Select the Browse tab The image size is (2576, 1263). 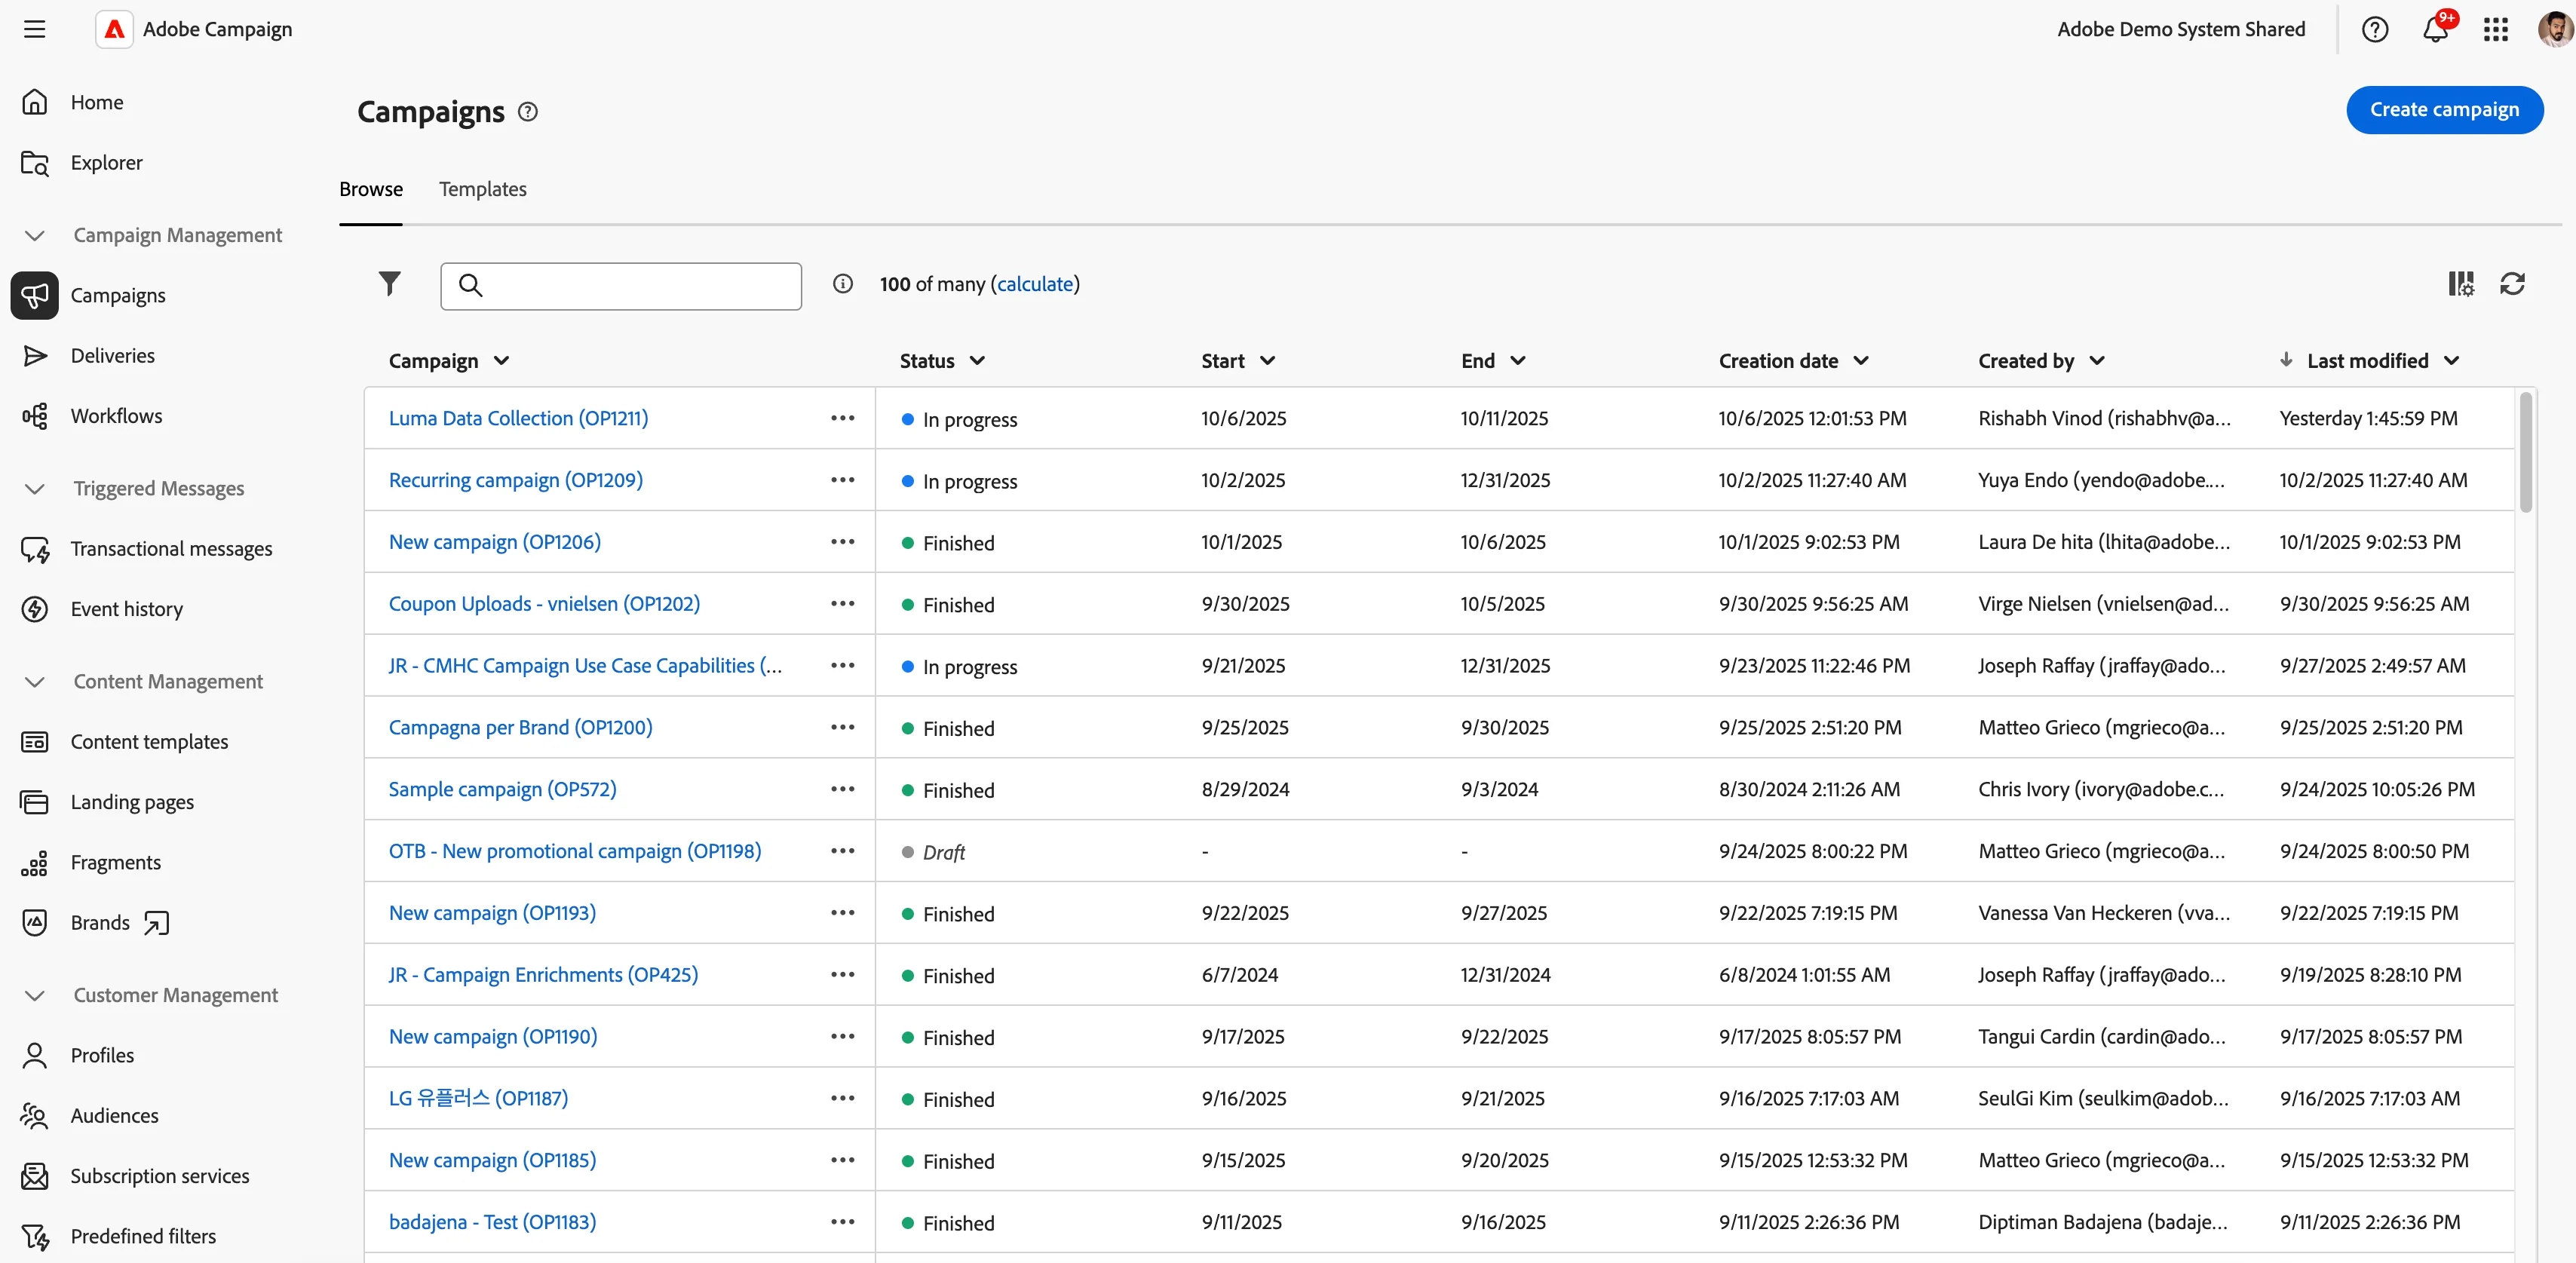point(371,189)
